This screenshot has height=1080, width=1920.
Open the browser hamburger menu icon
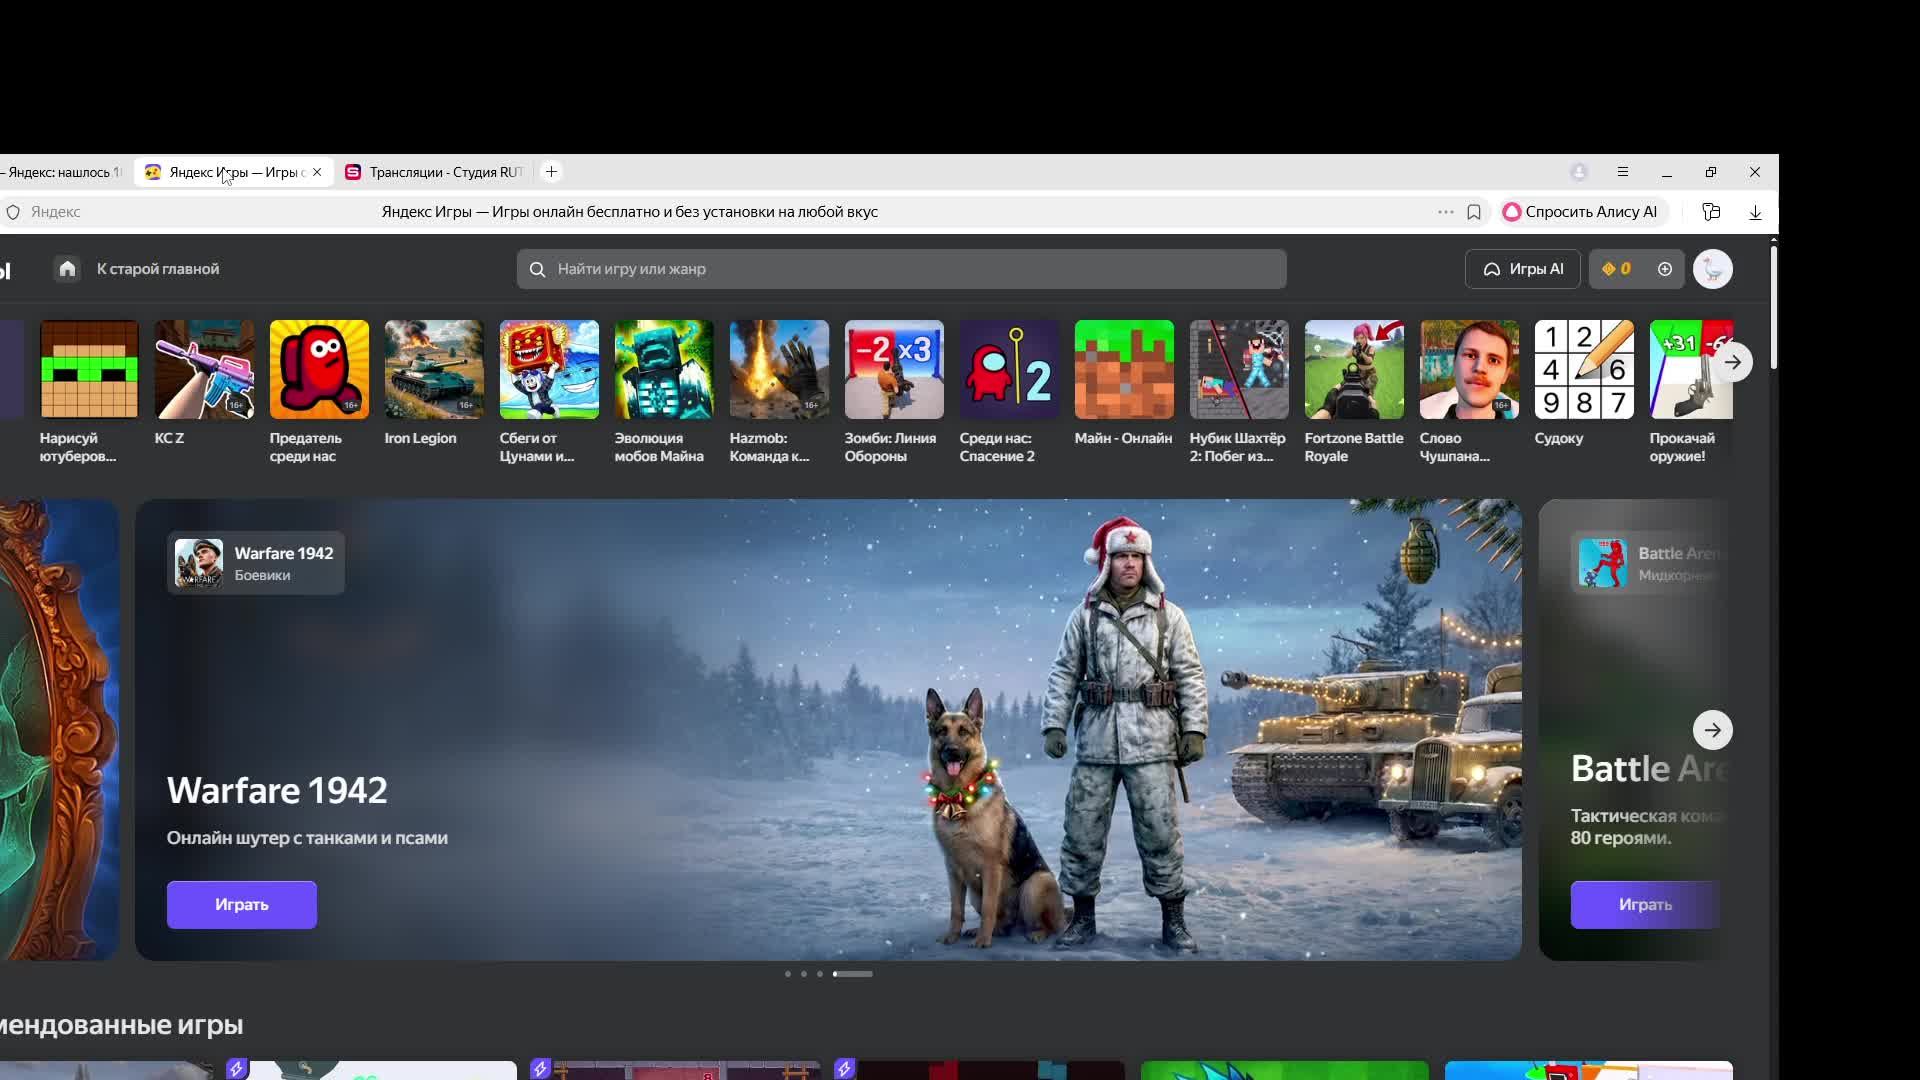pyautogui.click(x=1622, y=172)
